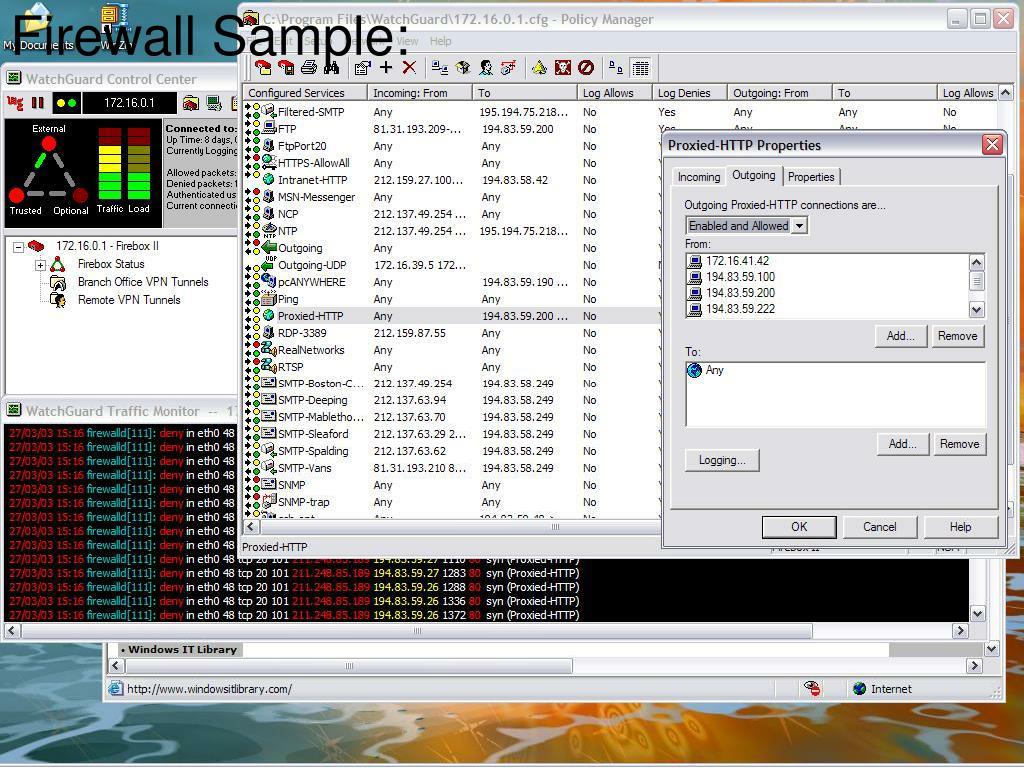Click the Log Denies column header
Viewport: 1024px width, 768px height.
690,93
